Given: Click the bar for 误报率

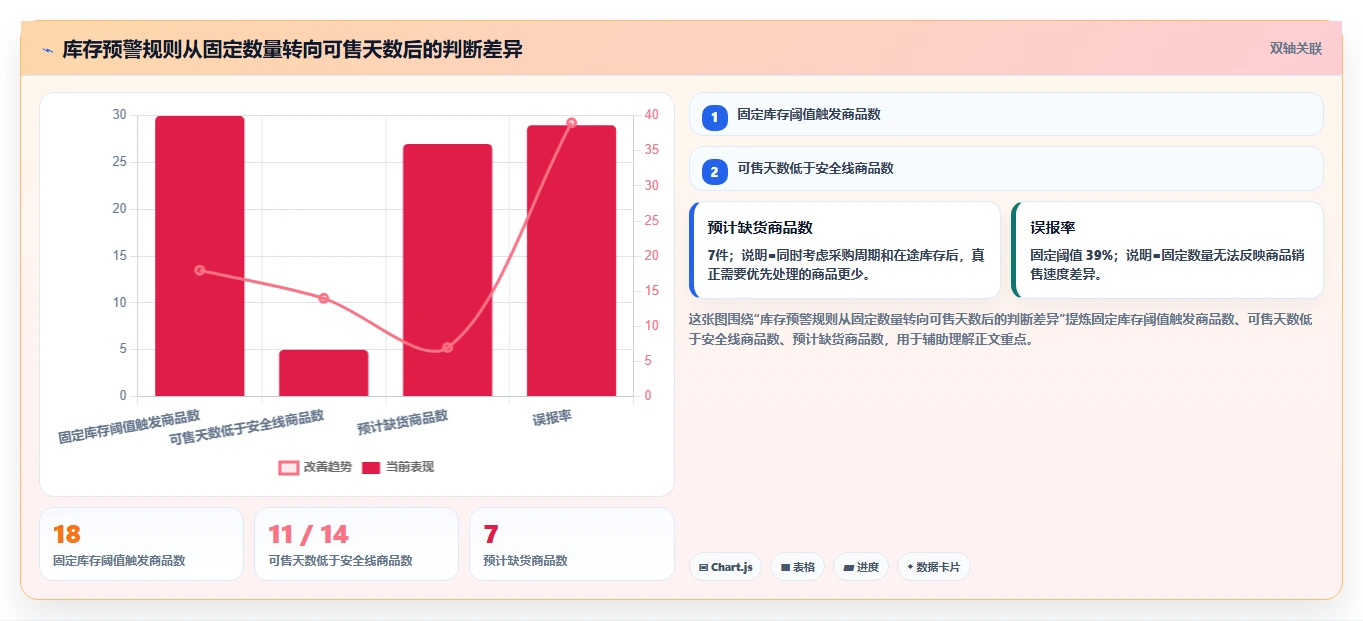Looking at the screenshot, I should point(572,261).
